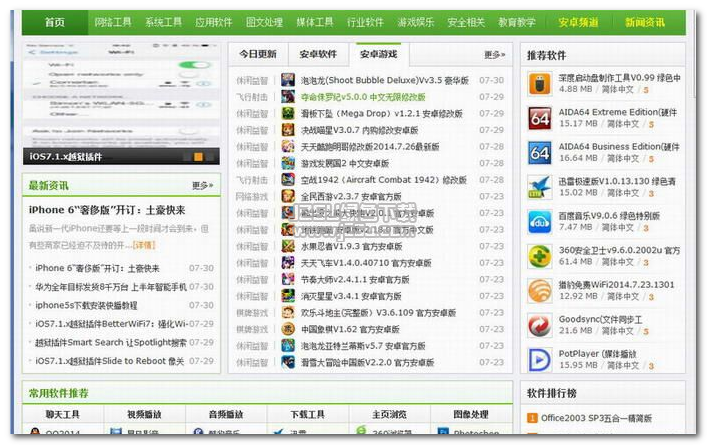Open the 华为全年目标发货8千万台 news item

pyautogui.click(x=111, y=287)
